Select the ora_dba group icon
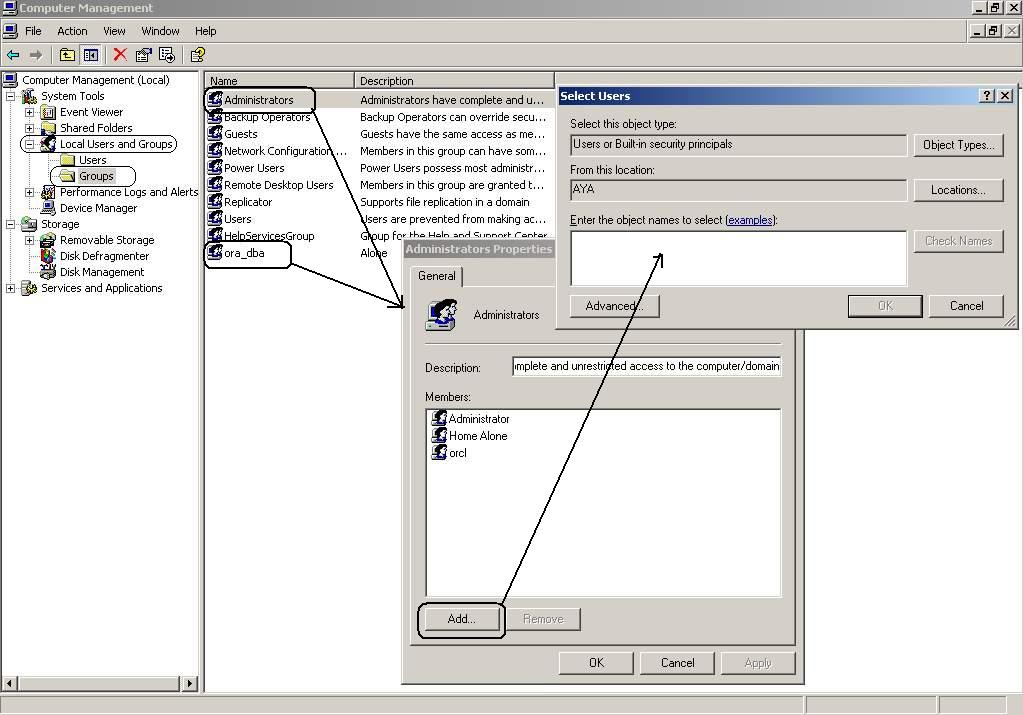Viewport: 1023px width, 715px height. click(215, 253)
